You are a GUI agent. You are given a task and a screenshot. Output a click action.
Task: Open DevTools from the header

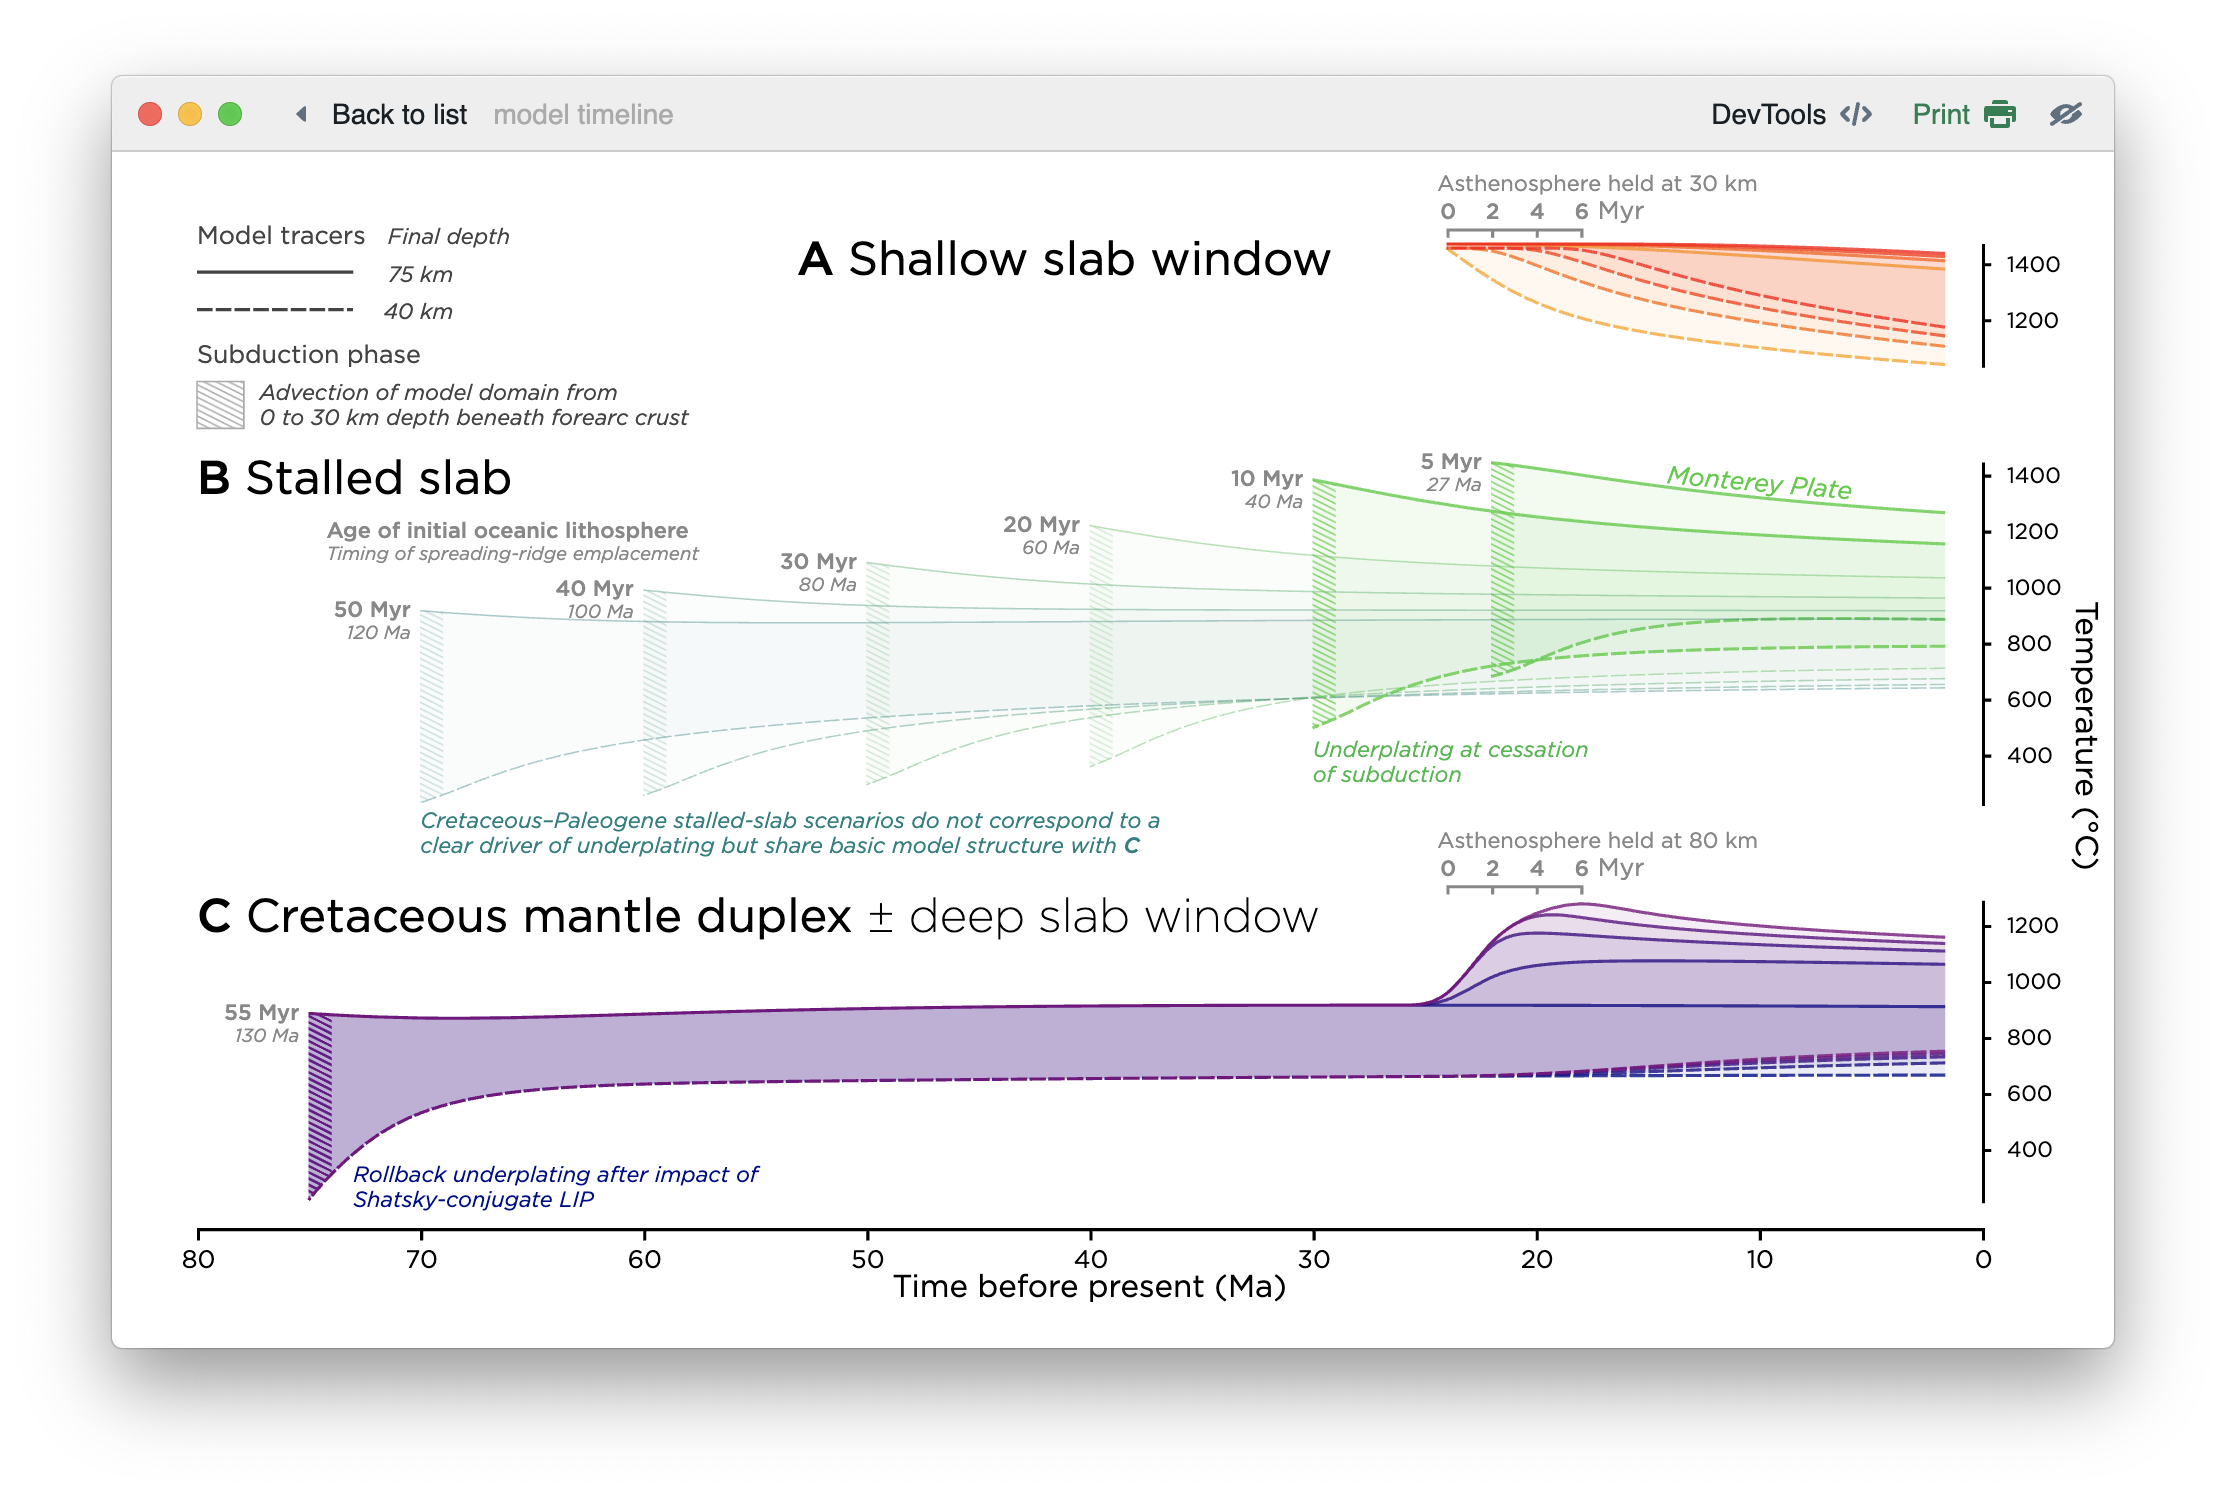(x=1768, y=115)
